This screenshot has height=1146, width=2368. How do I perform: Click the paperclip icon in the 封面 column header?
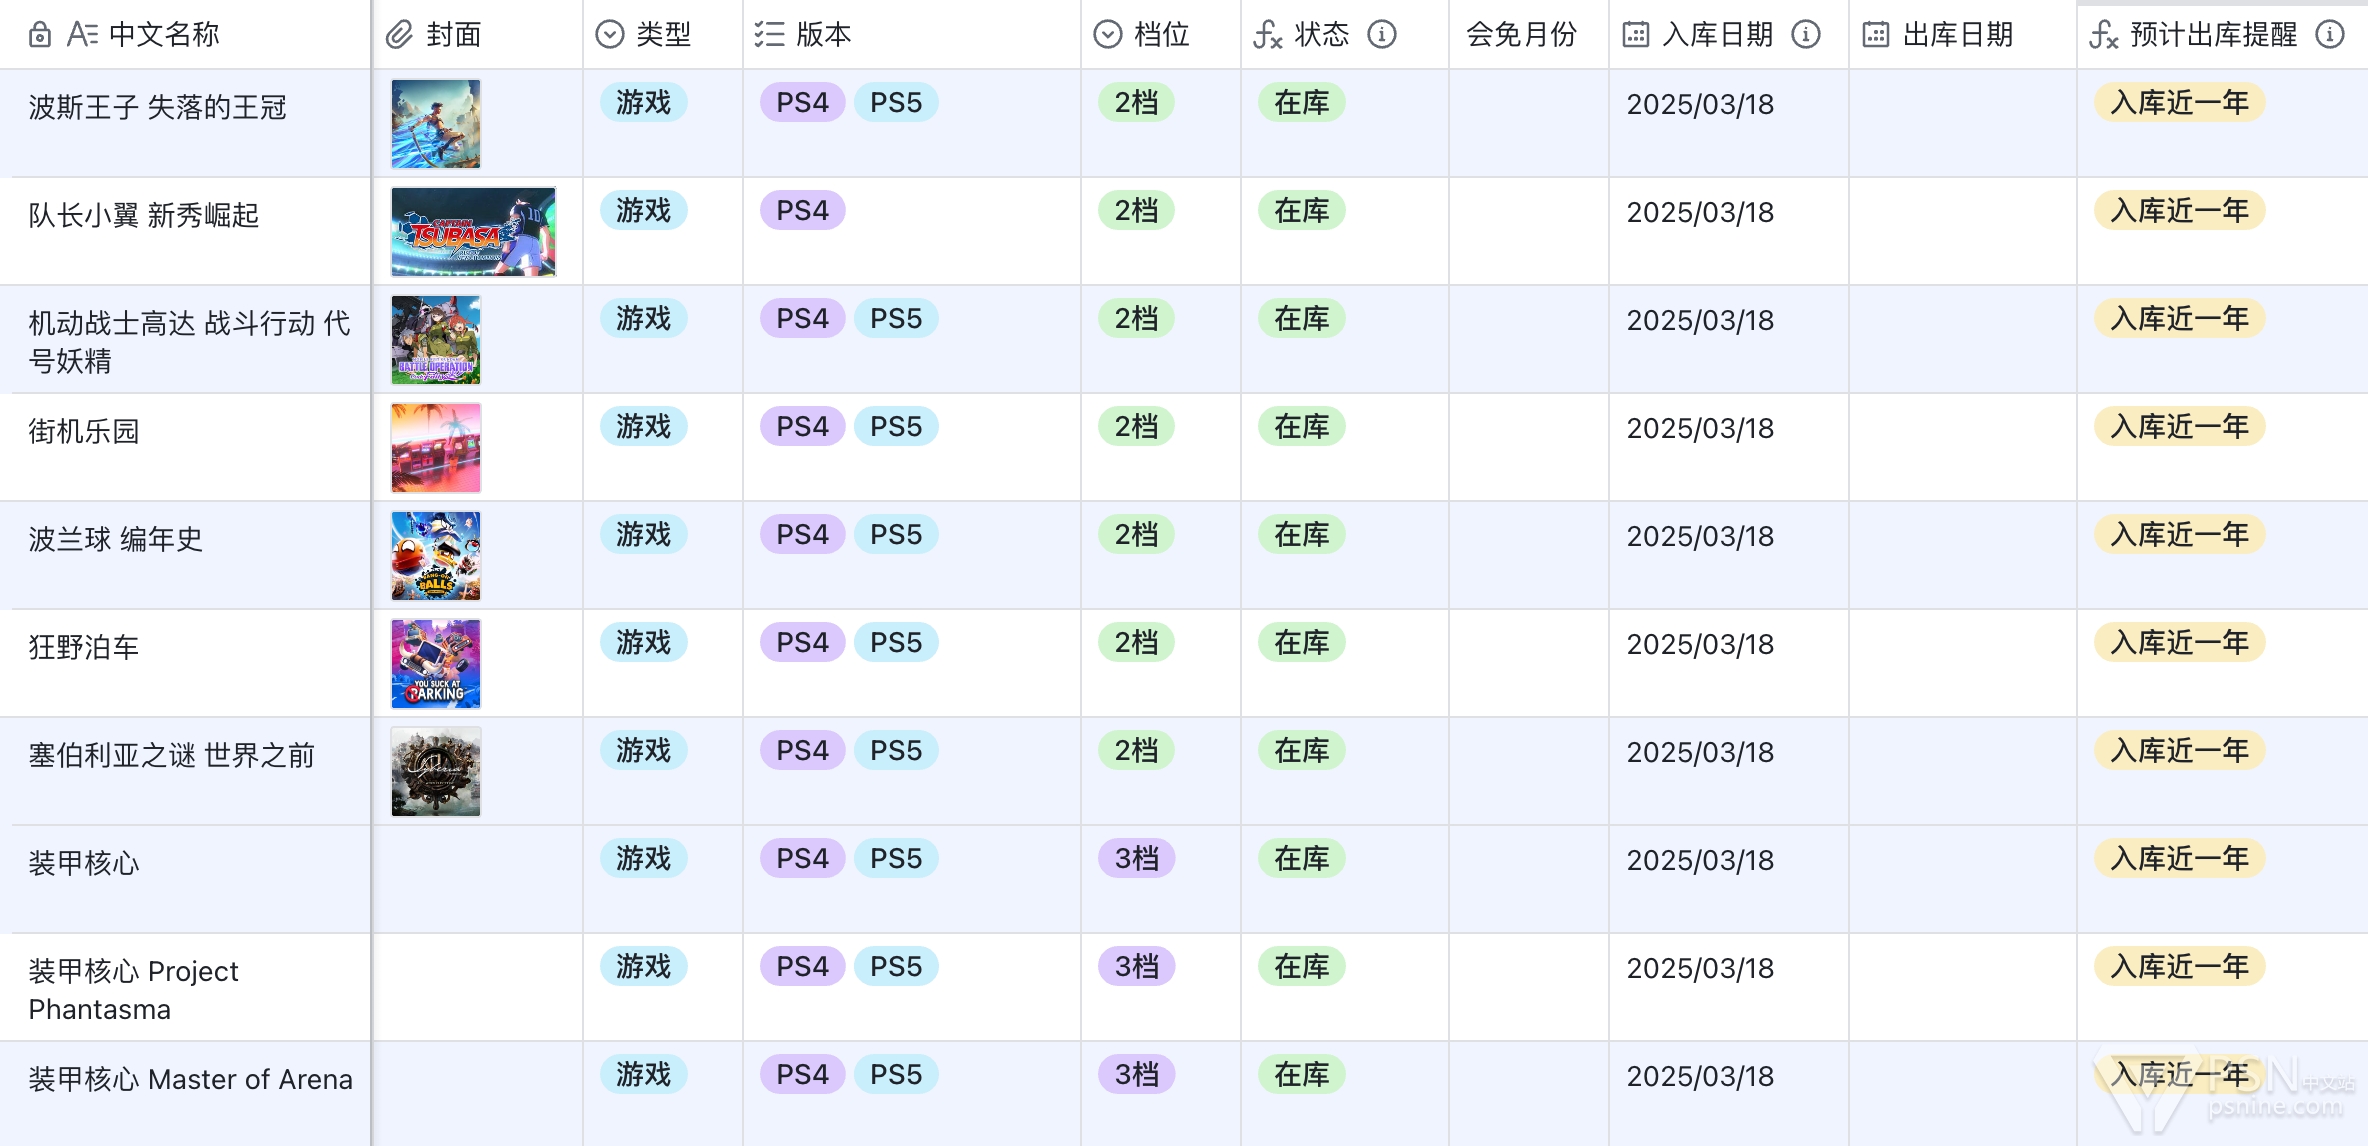pos(399,35)
